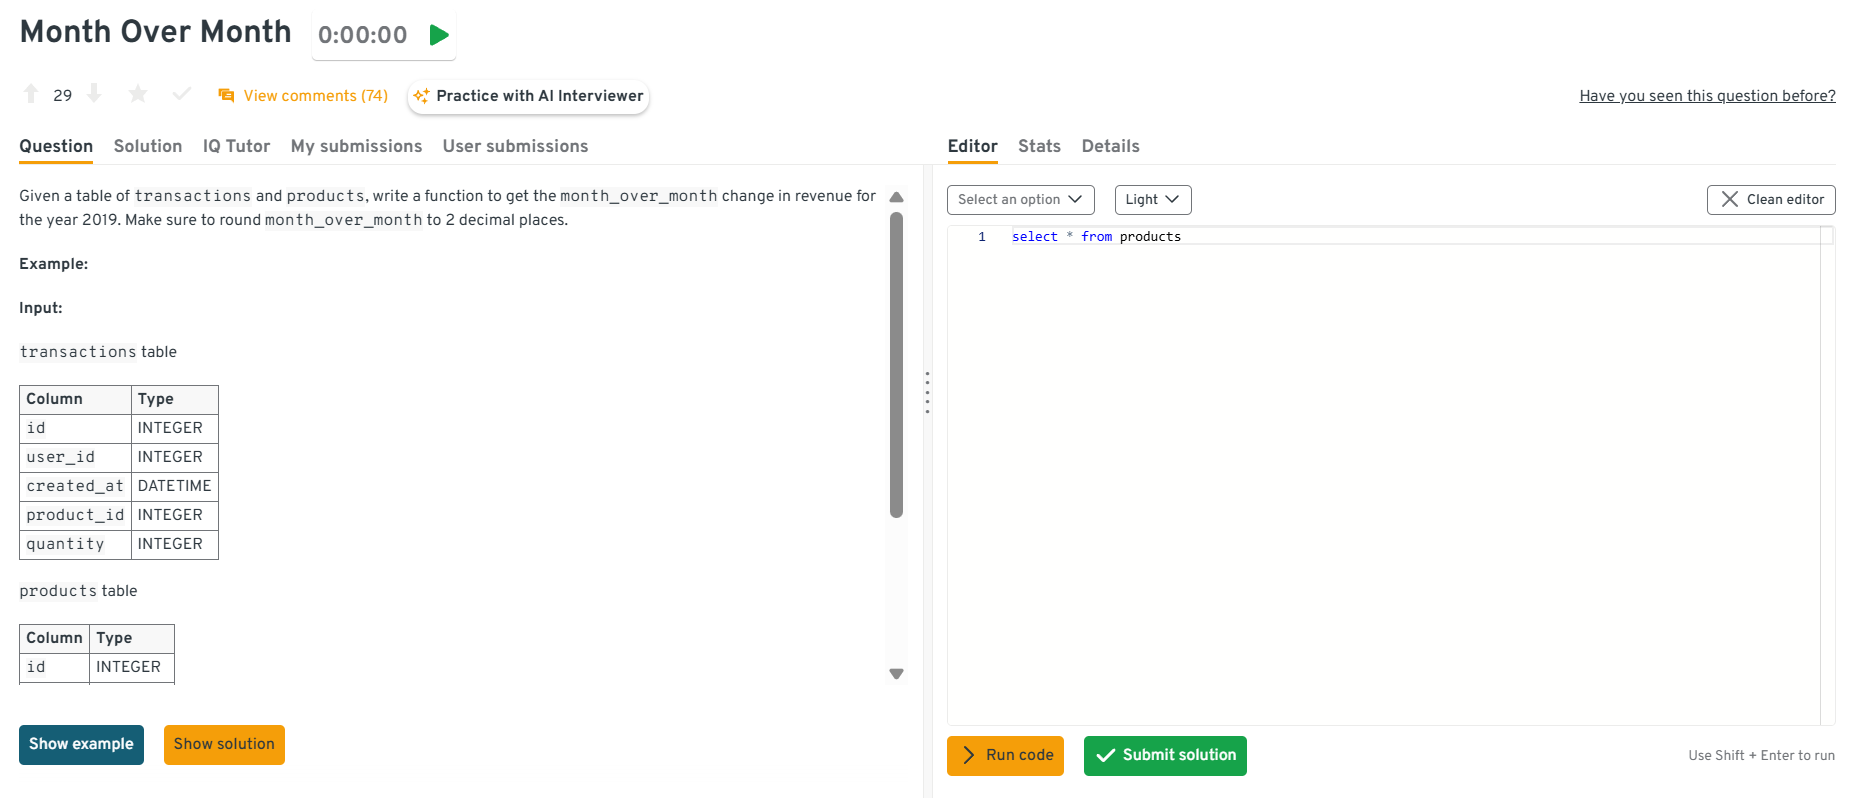Mark question as completed with the checkmark
This screenshot has height=798, width=1866.
tap(181, 94)
